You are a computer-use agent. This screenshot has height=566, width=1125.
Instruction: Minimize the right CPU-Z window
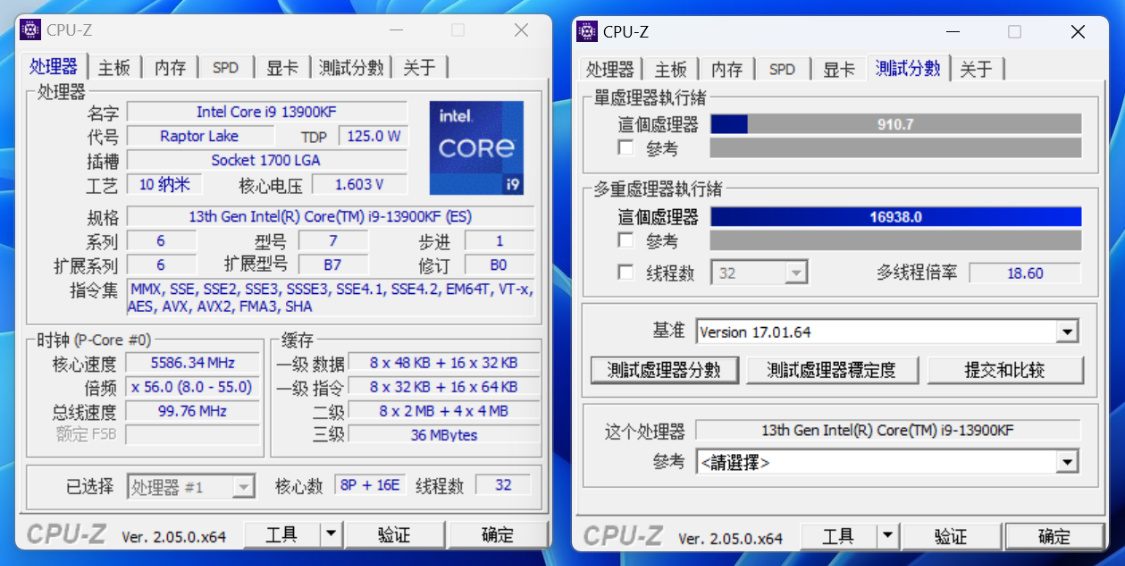click(952, 32)
